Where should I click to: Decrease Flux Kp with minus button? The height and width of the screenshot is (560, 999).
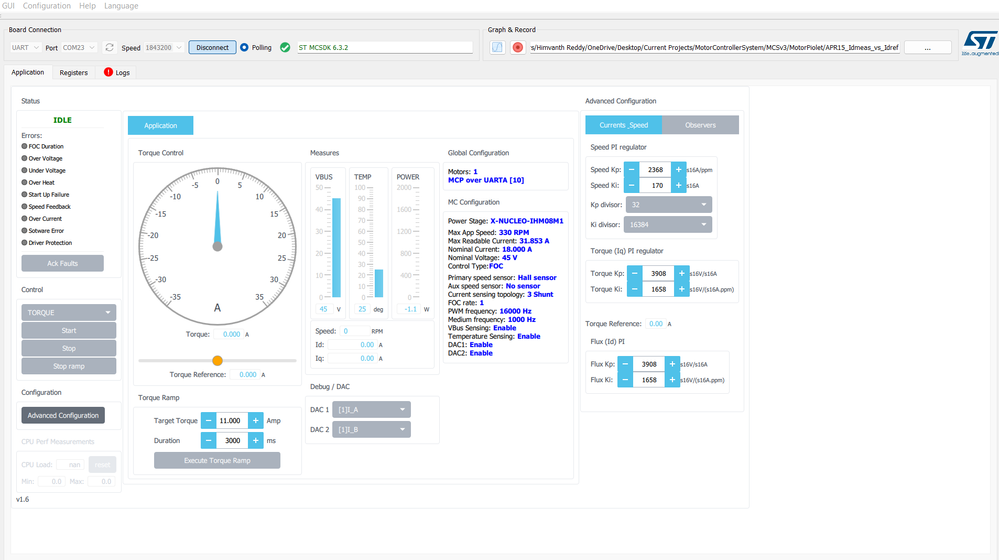point(625,364)
